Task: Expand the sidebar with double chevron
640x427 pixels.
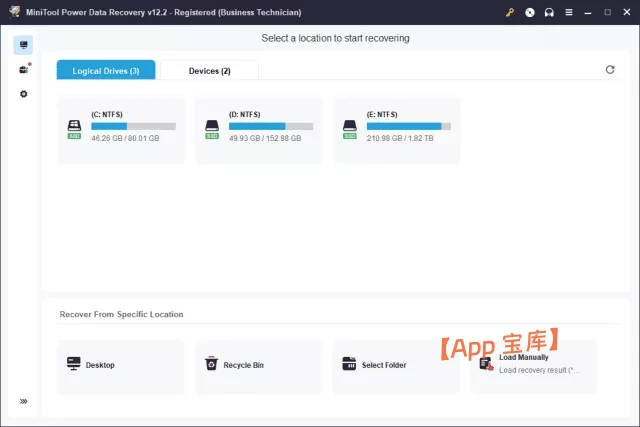Action: (x=23, y=401)
